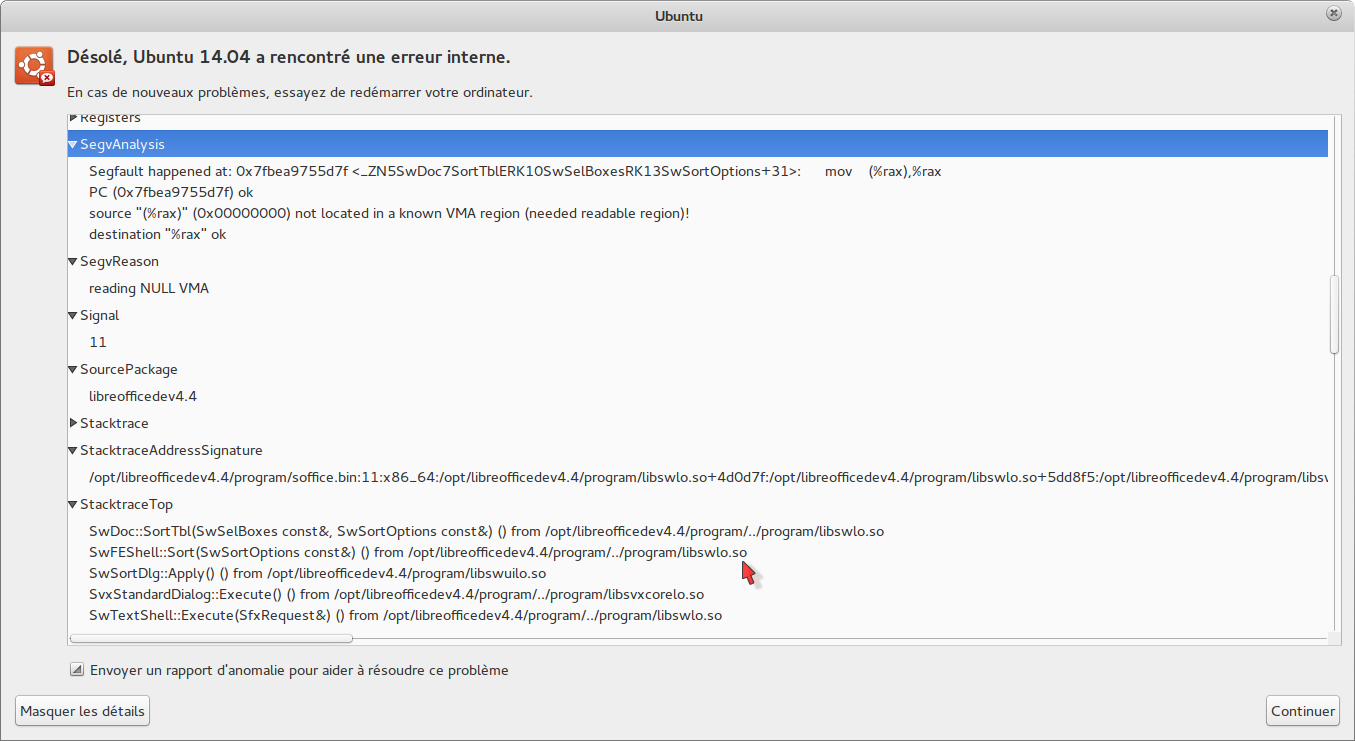Viewport: 1355px width, 741px height.
Task: Close the Ubuntu error dialog window
Action: [x=1334, y=14]
